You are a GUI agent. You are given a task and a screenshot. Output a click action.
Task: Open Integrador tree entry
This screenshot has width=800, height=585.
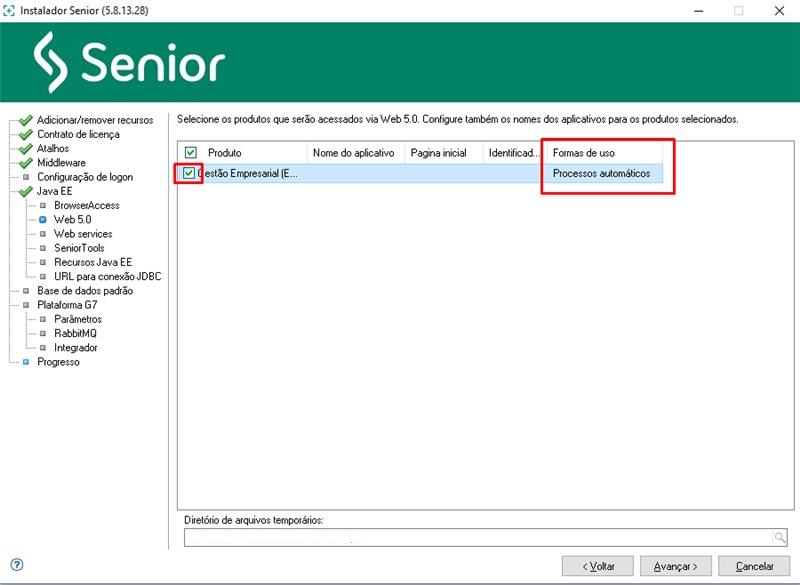[x=76, y=348]
